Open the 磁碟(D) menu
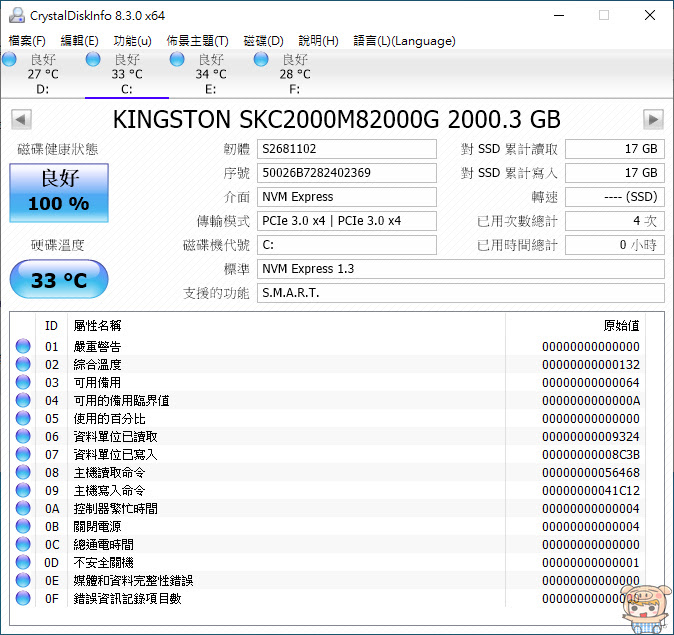 [x=263, y=41]
